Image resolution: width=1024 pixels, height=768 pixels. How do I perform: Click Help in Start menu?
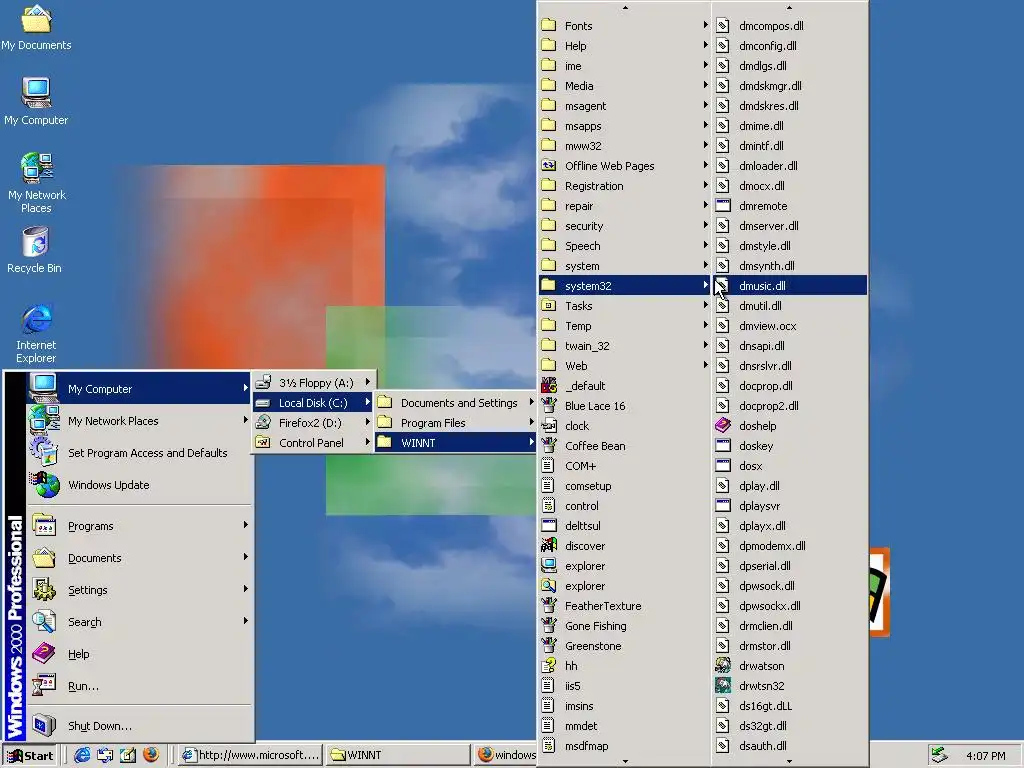138,654
